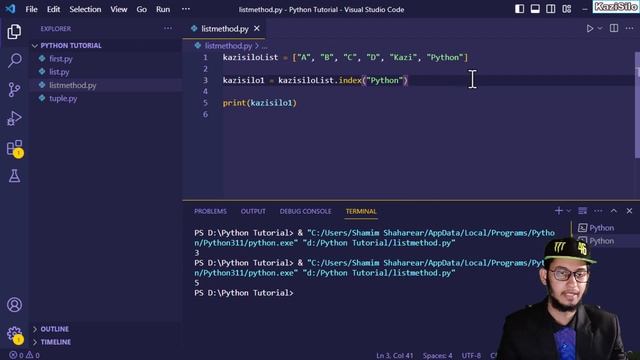640x360 pixels.
Task: Run Python file with play button
Action: click(590, 29)
